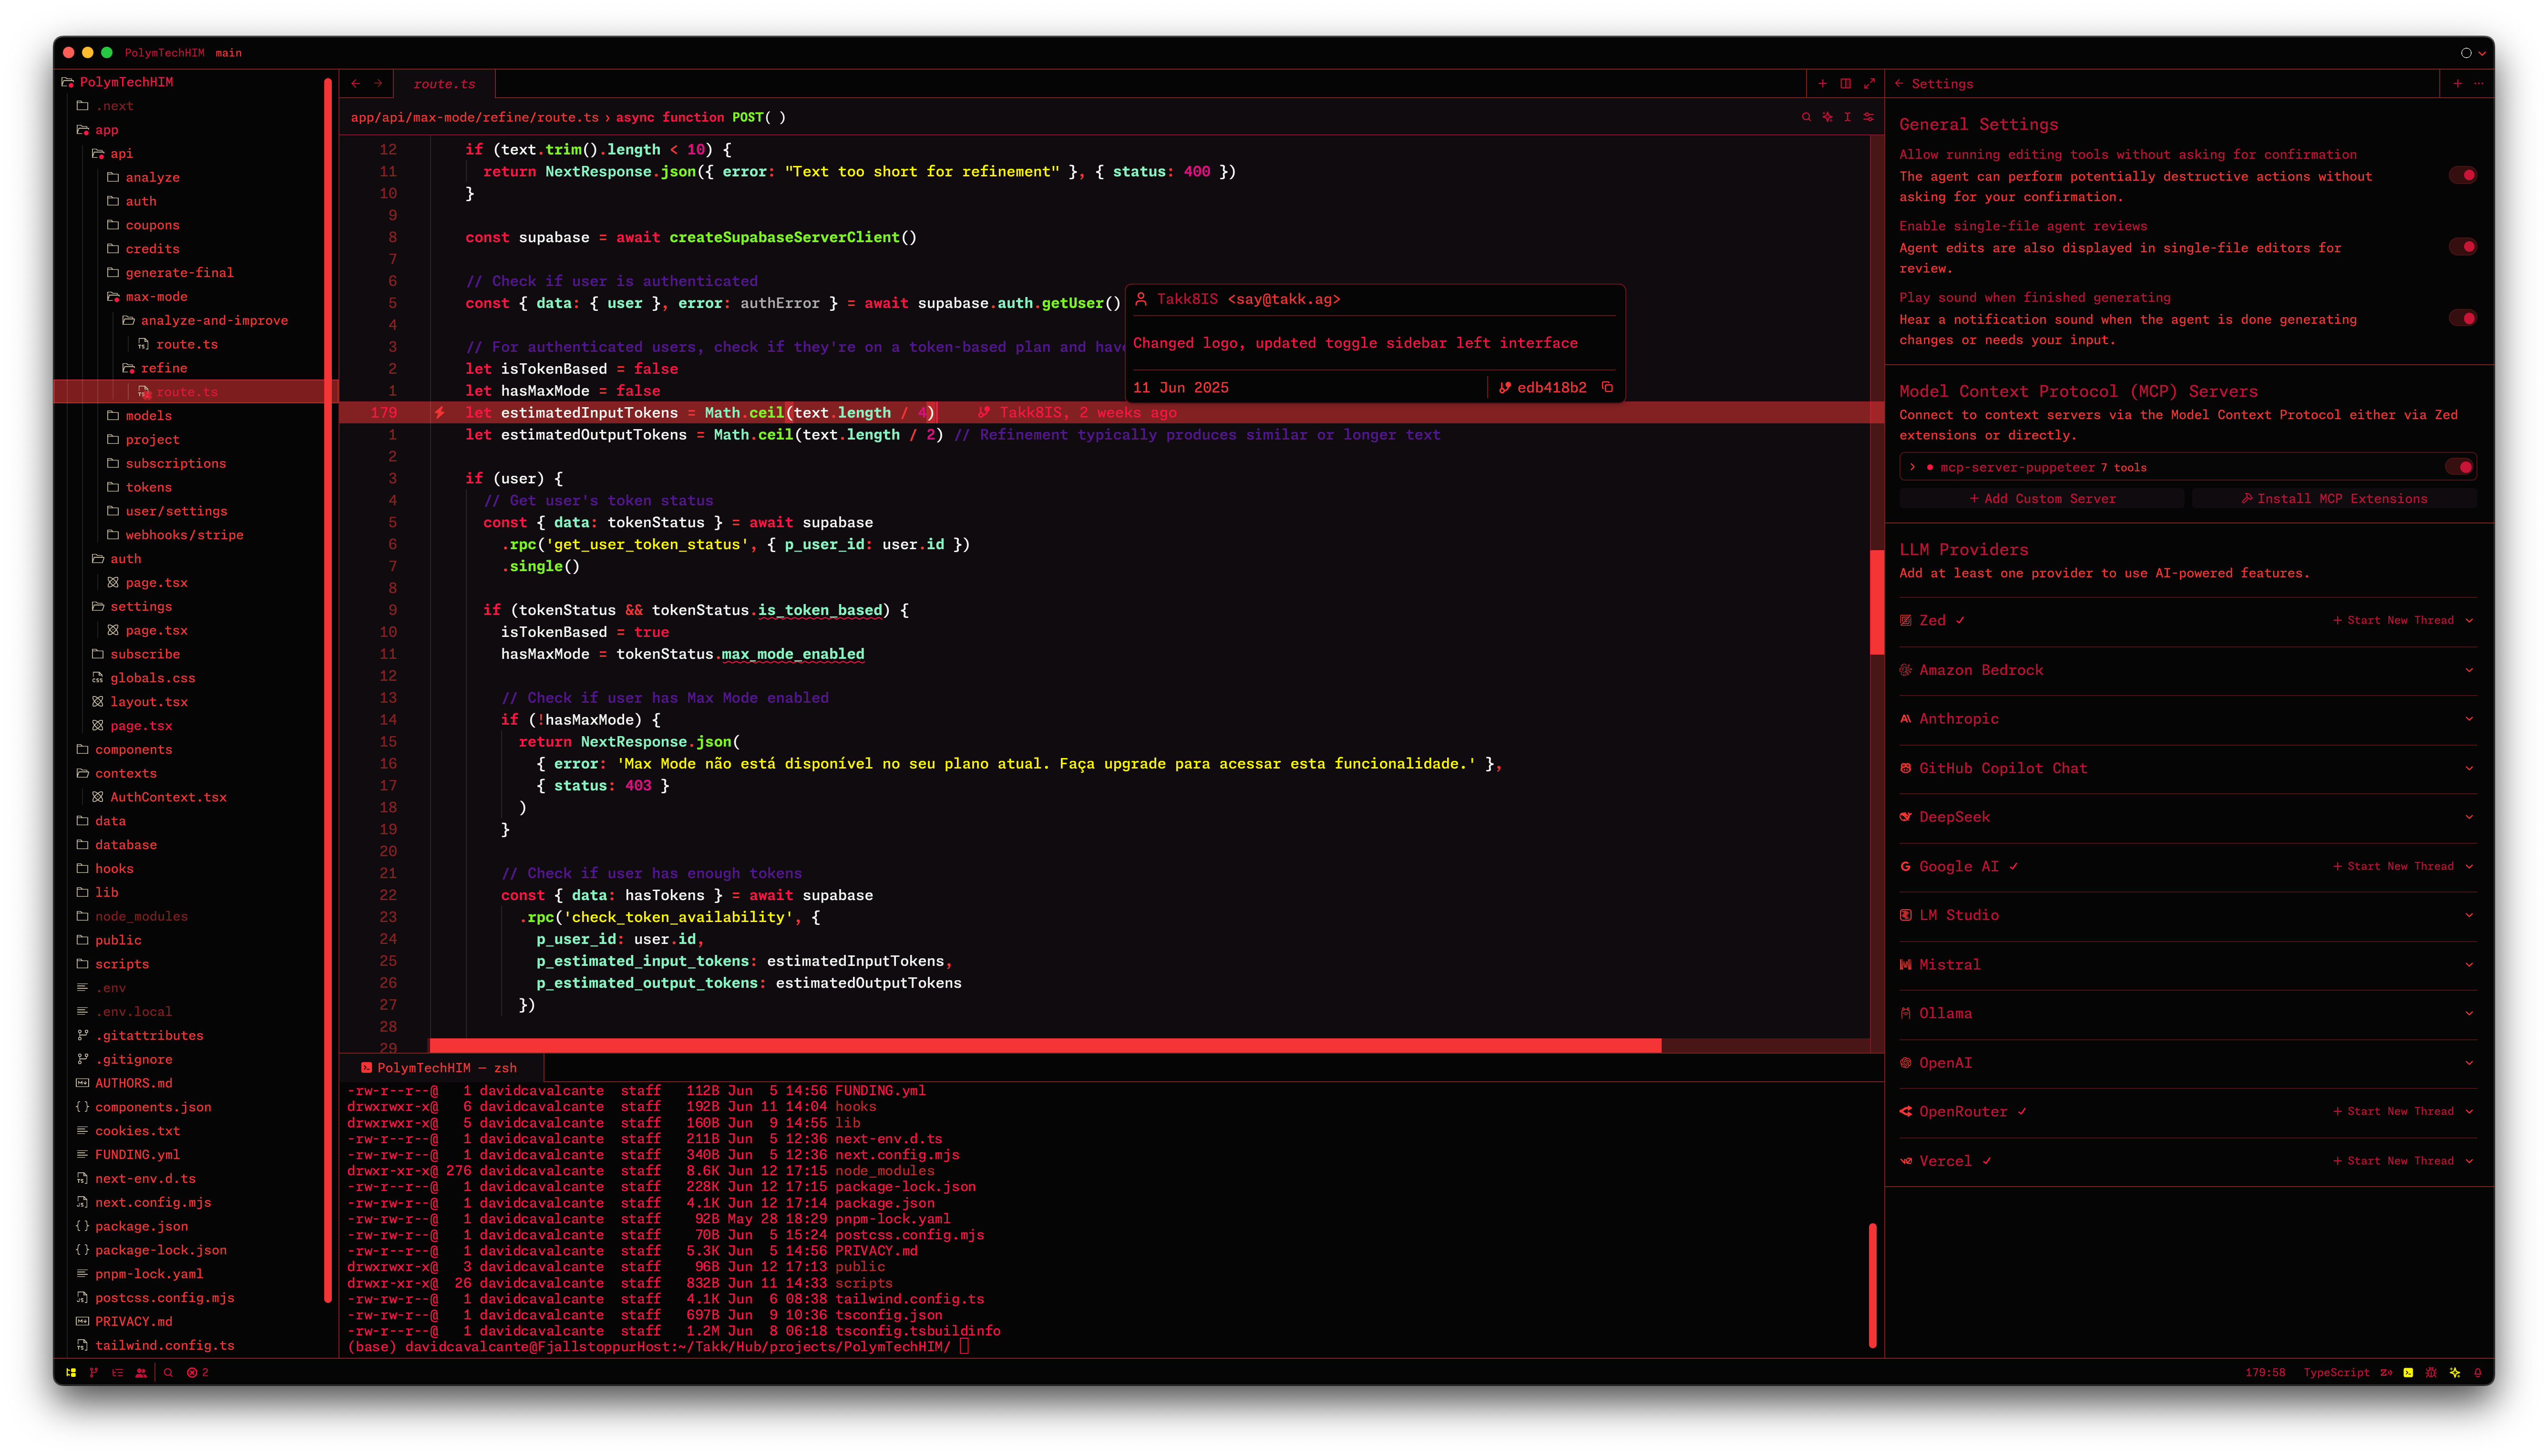
Task: Show the 2 diagnostics errors
Action: pos(198,1372)
